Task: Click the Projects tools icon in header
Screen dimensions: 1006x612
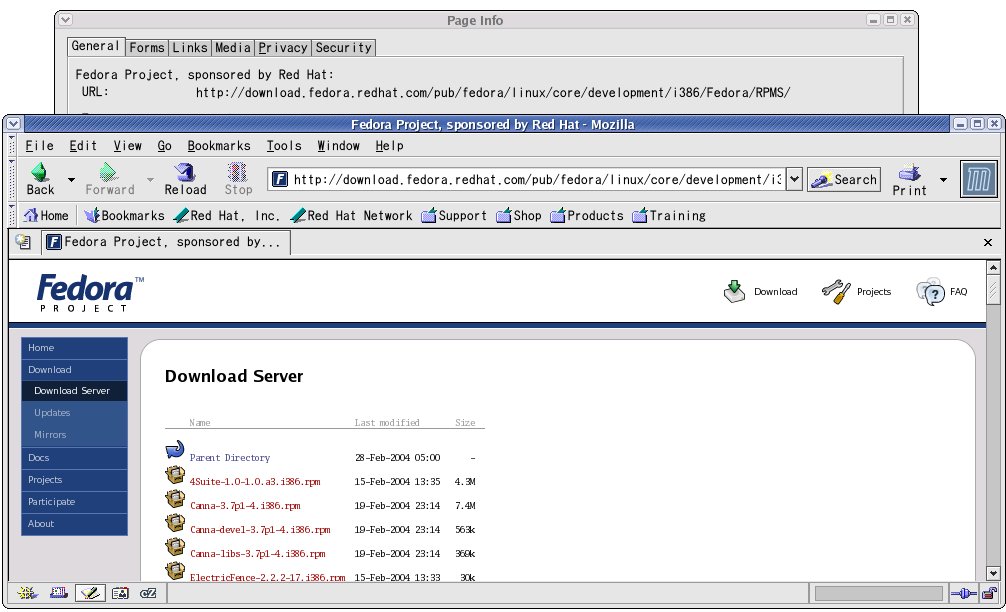Action: (835, 291)
